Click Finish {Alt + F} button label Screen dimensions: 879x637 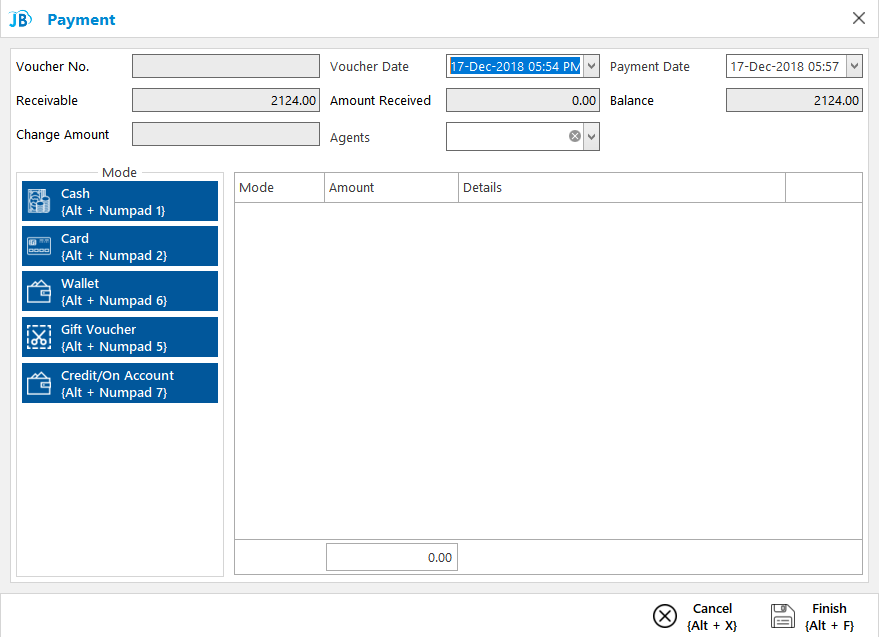click(x=829, y=617)
